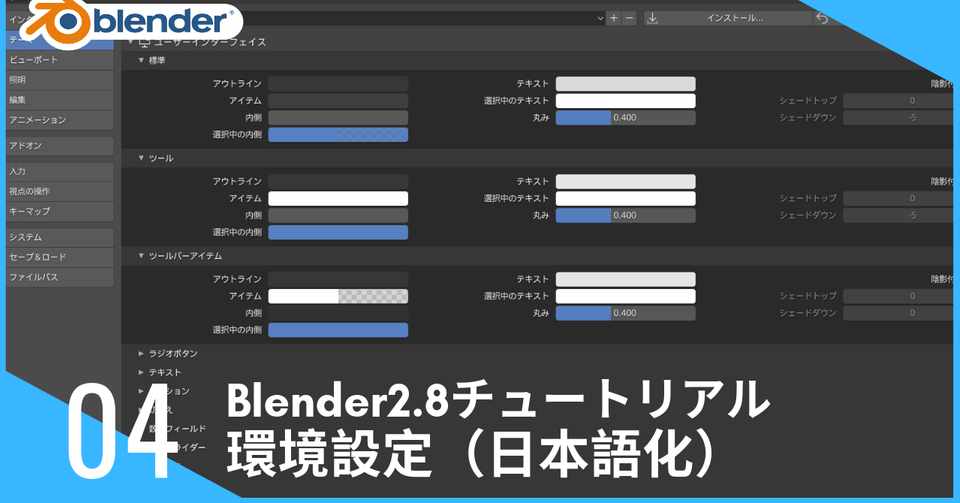This screenshot has height=503, width=960.
Task: Pick ツールバーアイテム アイテム transparent swatch
Action: [338, 296]
